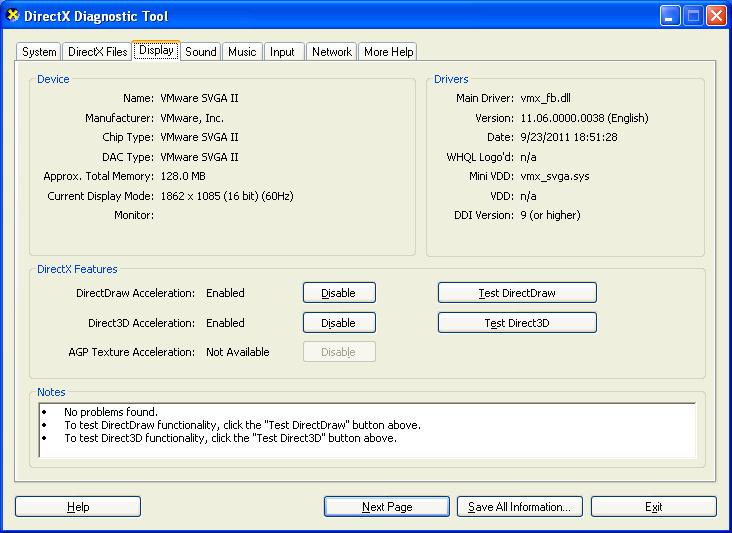Minimize the DirectX Diagnostic Tool window

point(670,16)
